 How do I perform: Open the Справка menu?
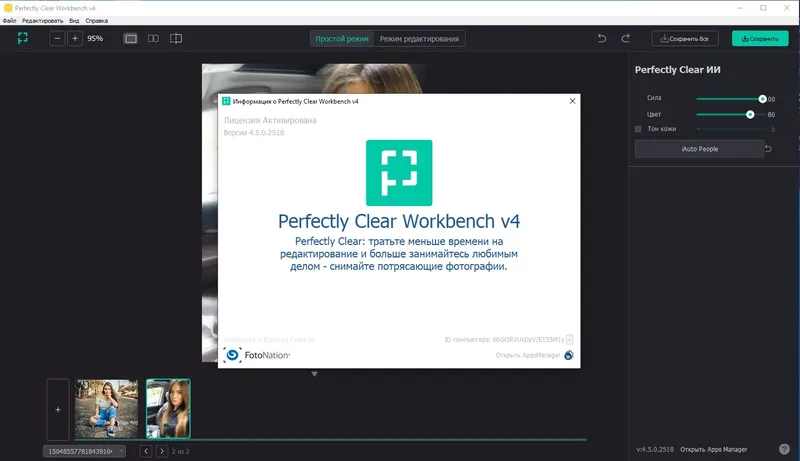(x=96, y=21)
